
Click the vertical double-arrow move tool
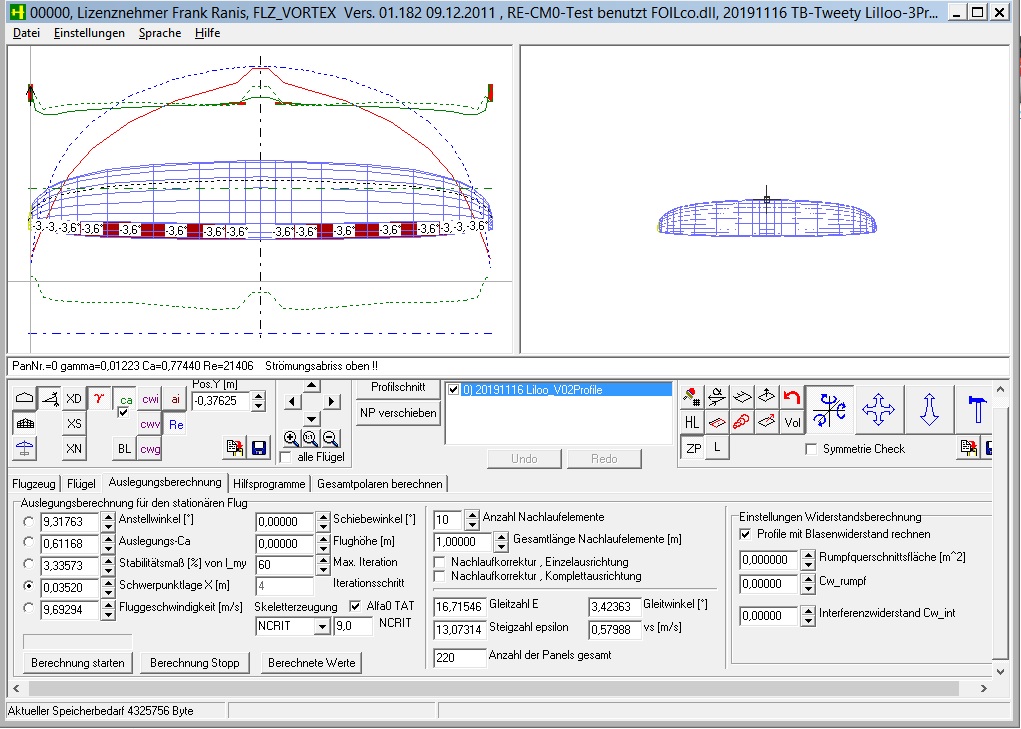point(929,409)
